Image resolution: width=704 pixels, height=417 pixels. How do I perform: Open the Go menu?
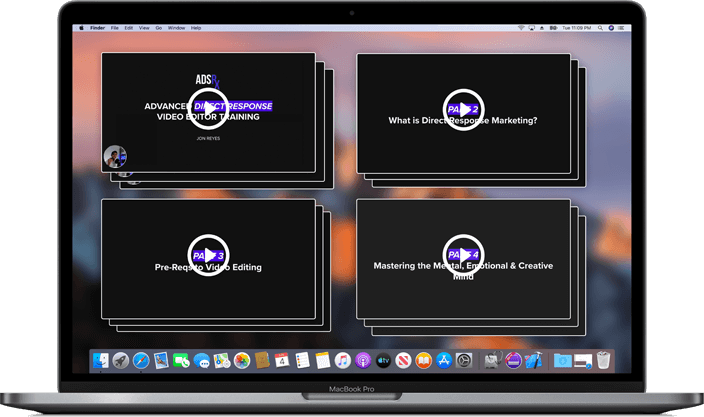click(158, 28)
